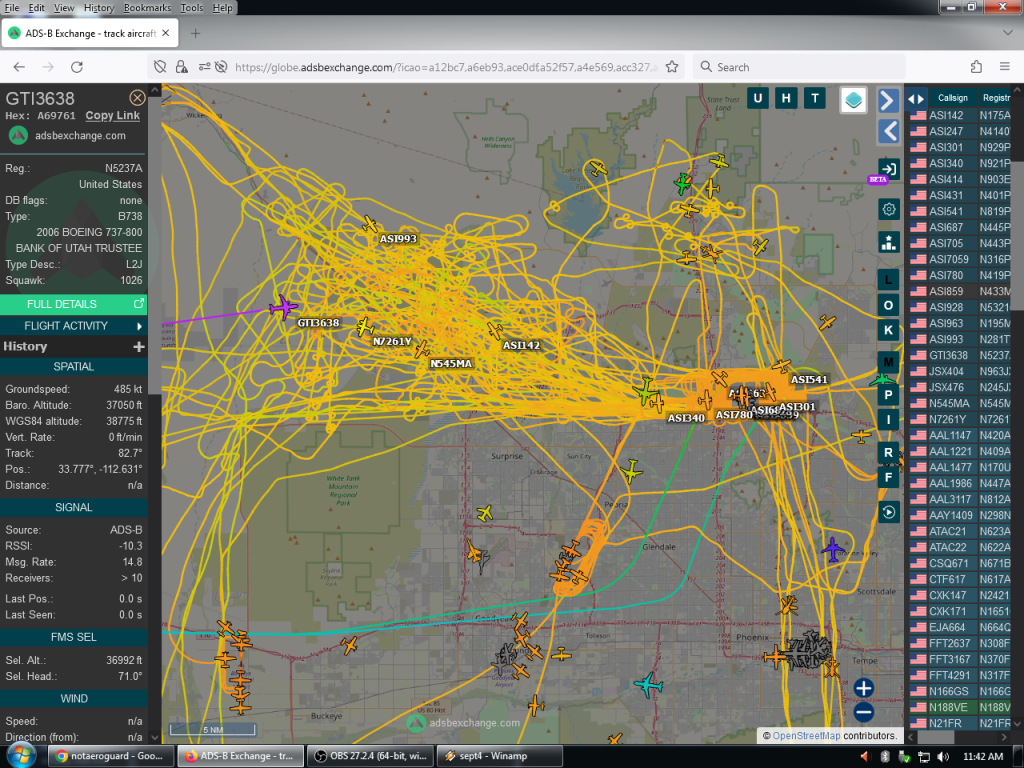This screenshot has width=1024, height=768.
Task: Toggle the U map filter button
Action: coord(758,99)
